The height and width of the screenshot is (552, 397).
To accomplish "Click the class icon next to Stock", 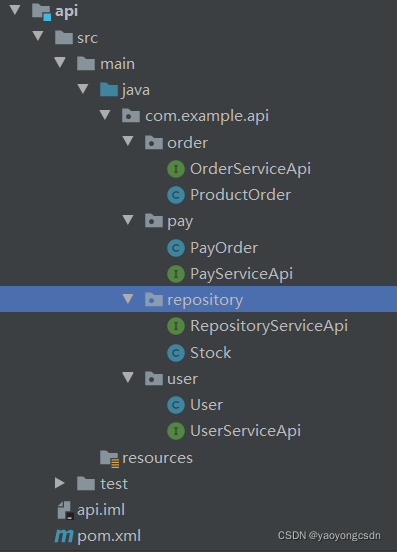I will tap(176, 352).
